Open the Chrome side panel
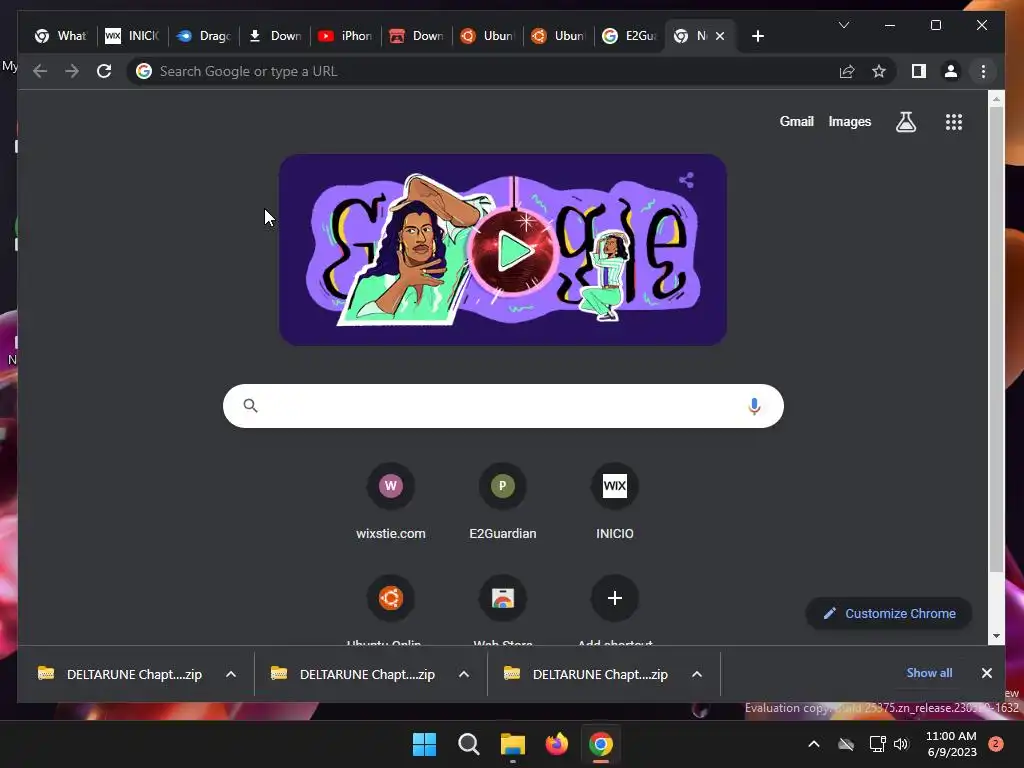1024x768 pixels. point(919,71)
